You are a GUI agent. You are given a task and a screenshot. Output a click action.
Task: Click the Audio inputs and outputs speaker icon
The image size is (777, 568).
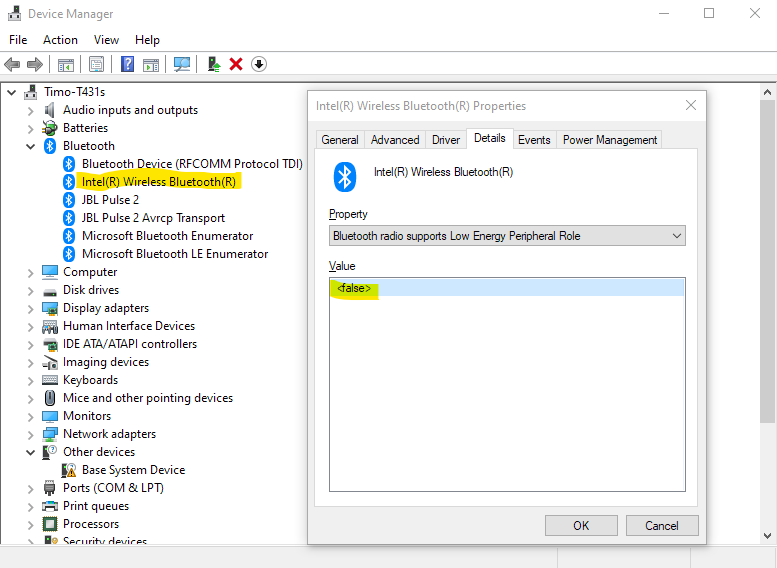[x=50, y=110]
